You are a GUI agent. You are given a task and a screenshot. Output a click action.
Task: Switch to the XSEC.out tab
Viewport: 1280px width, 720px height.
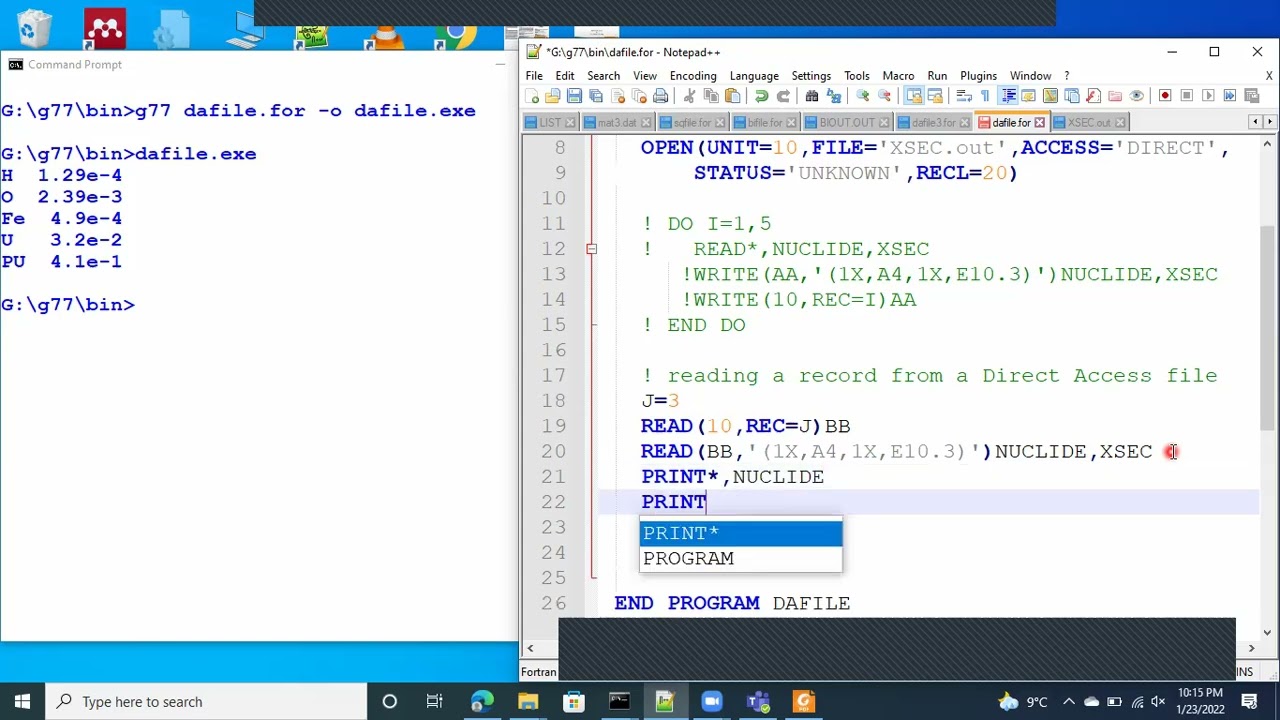coord(1088,122)
